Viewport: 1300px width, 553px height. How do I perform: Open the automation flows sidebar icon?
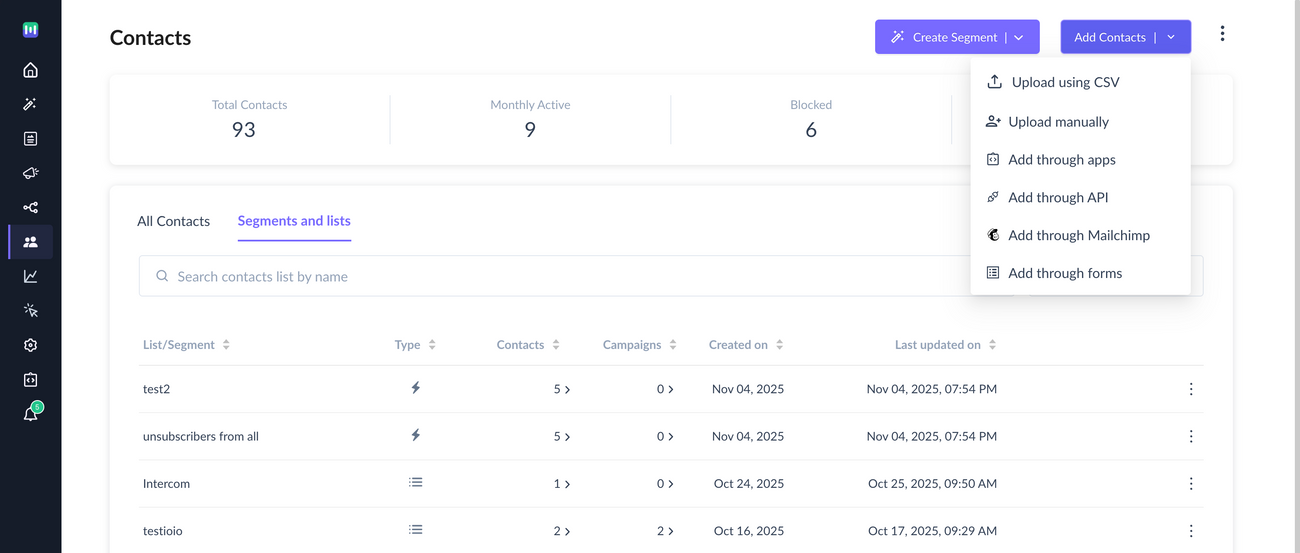pyautogui.click(x=30, y=208)
